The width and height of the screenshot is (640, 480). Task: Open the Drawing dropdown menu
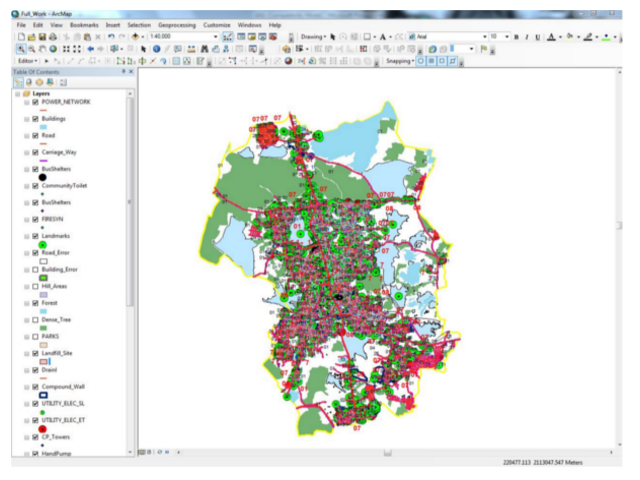(x=313, y=37)
